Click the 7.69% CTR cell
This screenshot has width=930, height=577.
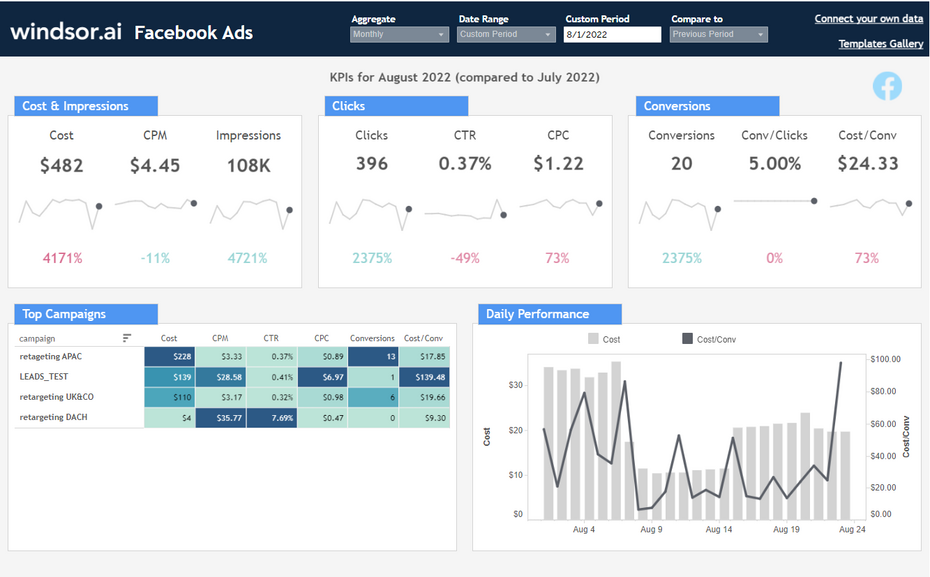pyautogui.click(x=272, y=417)
